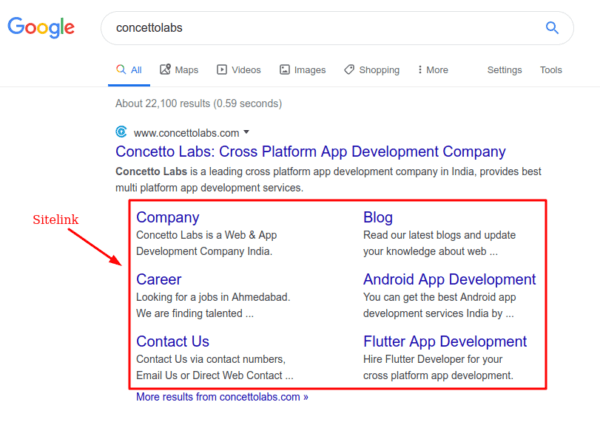Open the Contact Us sitelink

(172, 341)
